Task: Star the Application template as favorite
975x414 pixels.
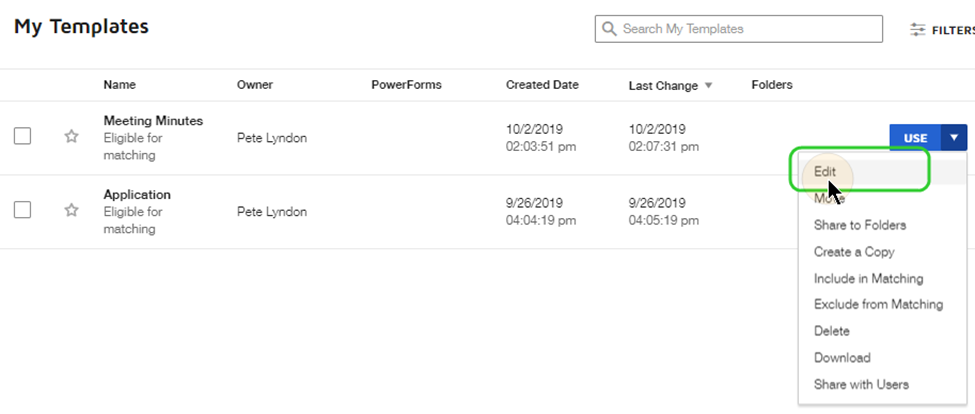Action: [71, 211]
